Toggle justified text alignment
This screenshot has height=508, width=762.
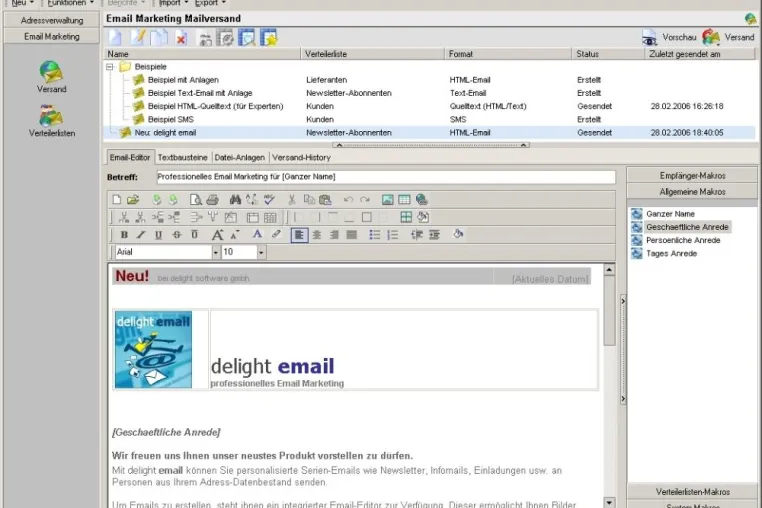tap(352, 235)
